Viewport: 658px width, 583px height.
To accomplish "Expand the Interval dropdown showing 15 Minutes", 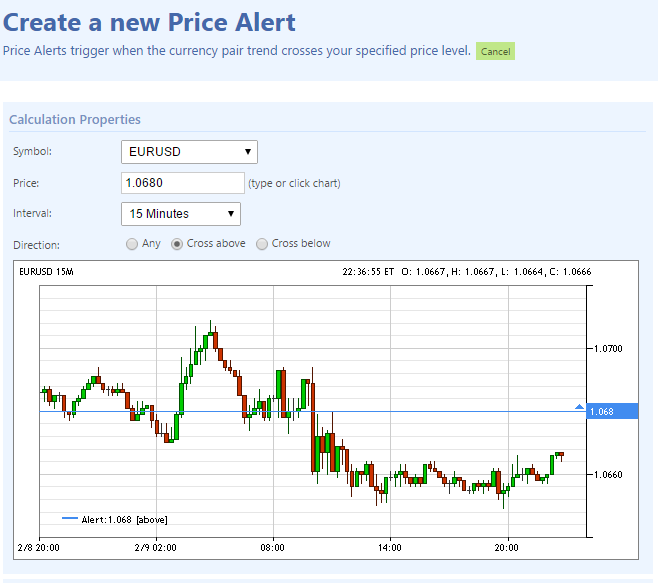I will (181, 213).
